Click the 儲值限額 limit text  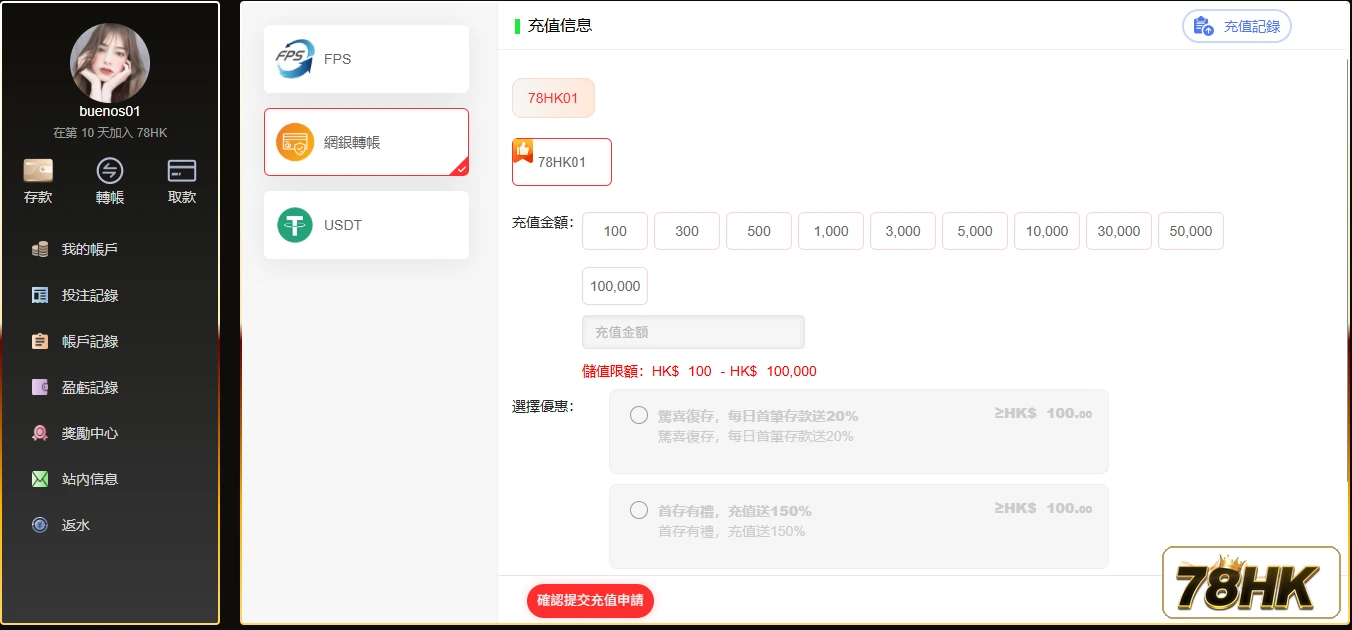click(699, 371)
